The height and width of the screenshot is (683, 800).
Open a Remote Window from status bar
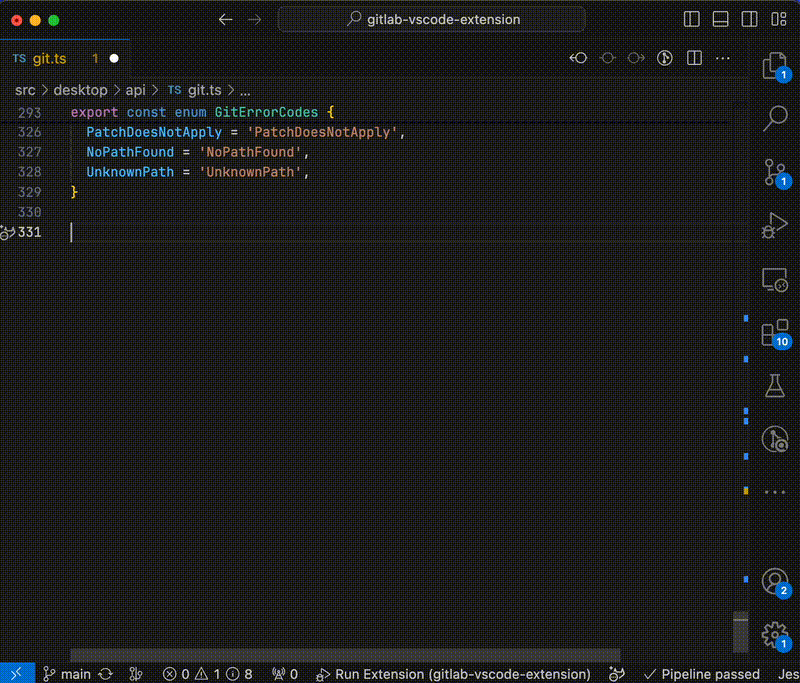click(x=17, y=673)
